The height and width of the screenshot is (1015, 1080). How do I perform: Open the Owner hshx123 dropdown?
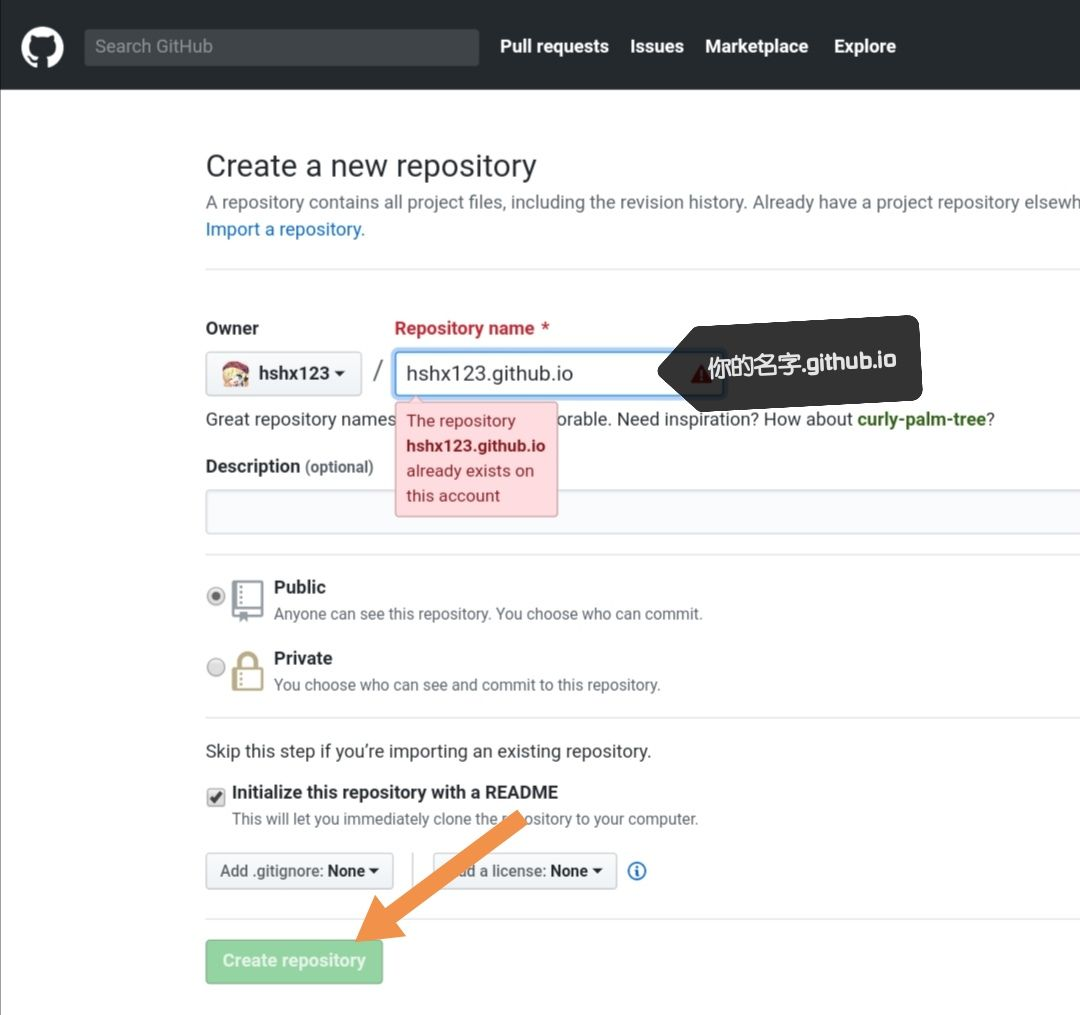tap(283, 373)
